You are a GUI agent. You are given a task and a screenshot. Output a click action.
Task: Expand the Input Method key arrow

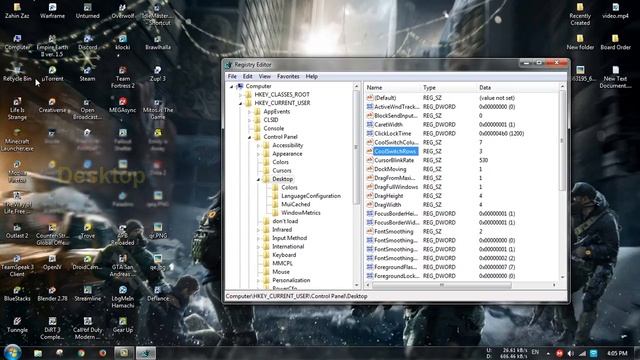point(258,238)
